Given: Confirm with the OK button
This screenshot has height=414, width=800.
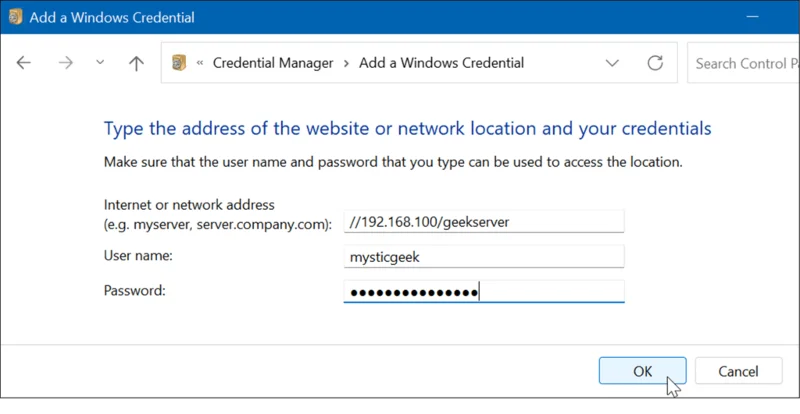Looking at the screenshot, I should pyautogui.click(x=642, y=371).
